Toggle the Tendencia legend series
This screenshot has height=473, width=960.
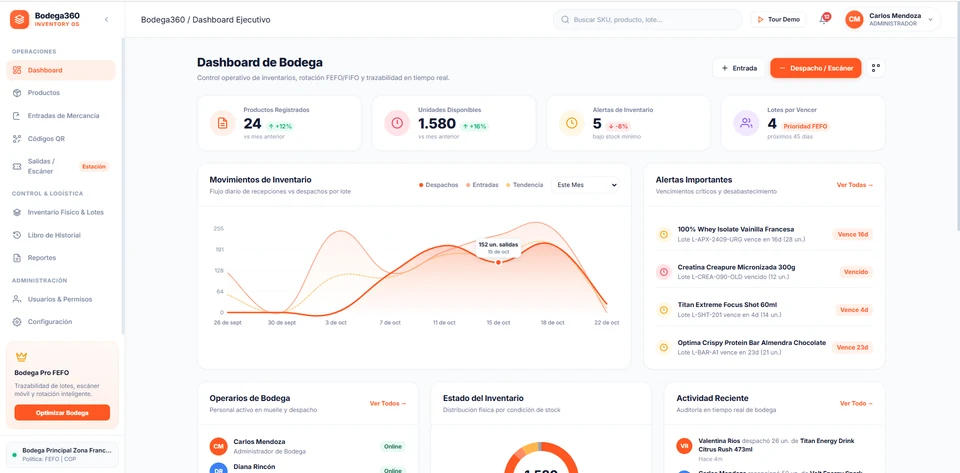(524, 185)
